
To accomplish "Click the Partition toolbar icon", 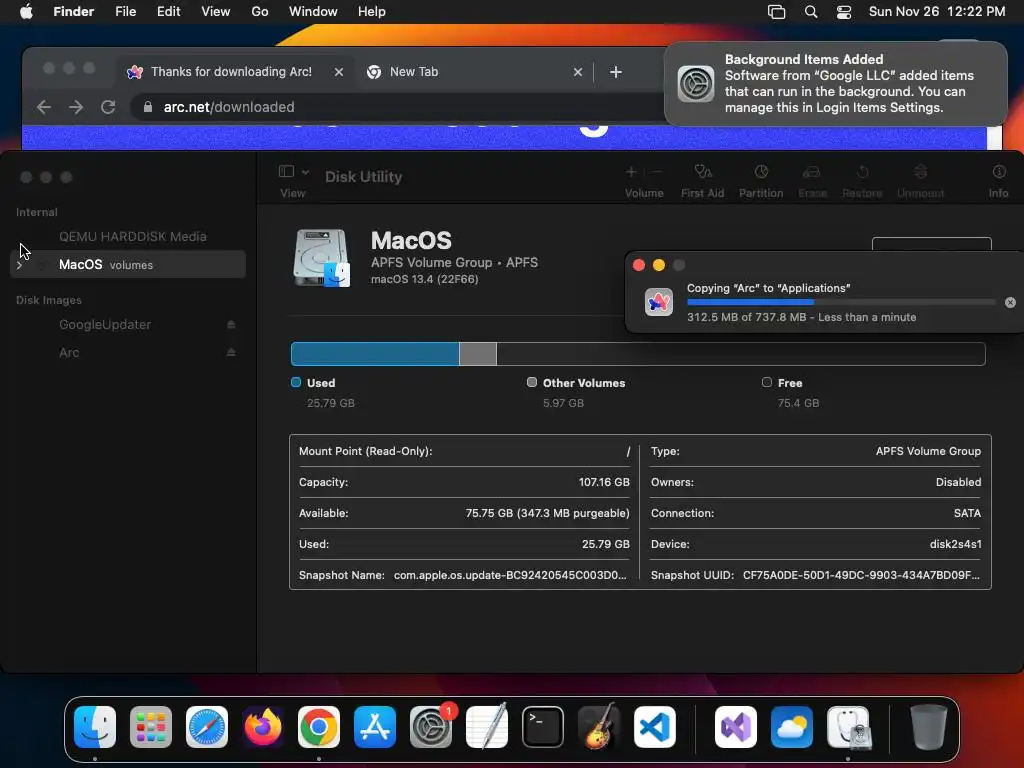I will [x=761, y=172].
